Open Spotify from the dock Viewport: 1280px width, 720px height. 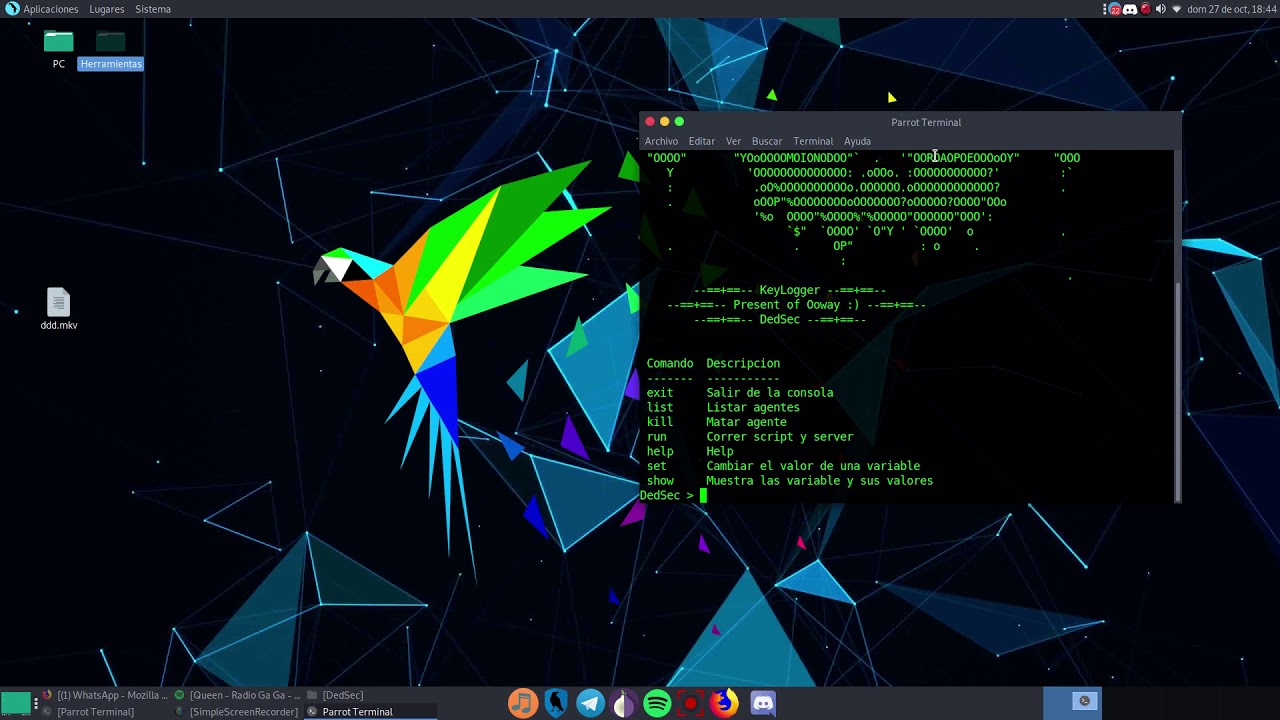[x=657, y=703]
